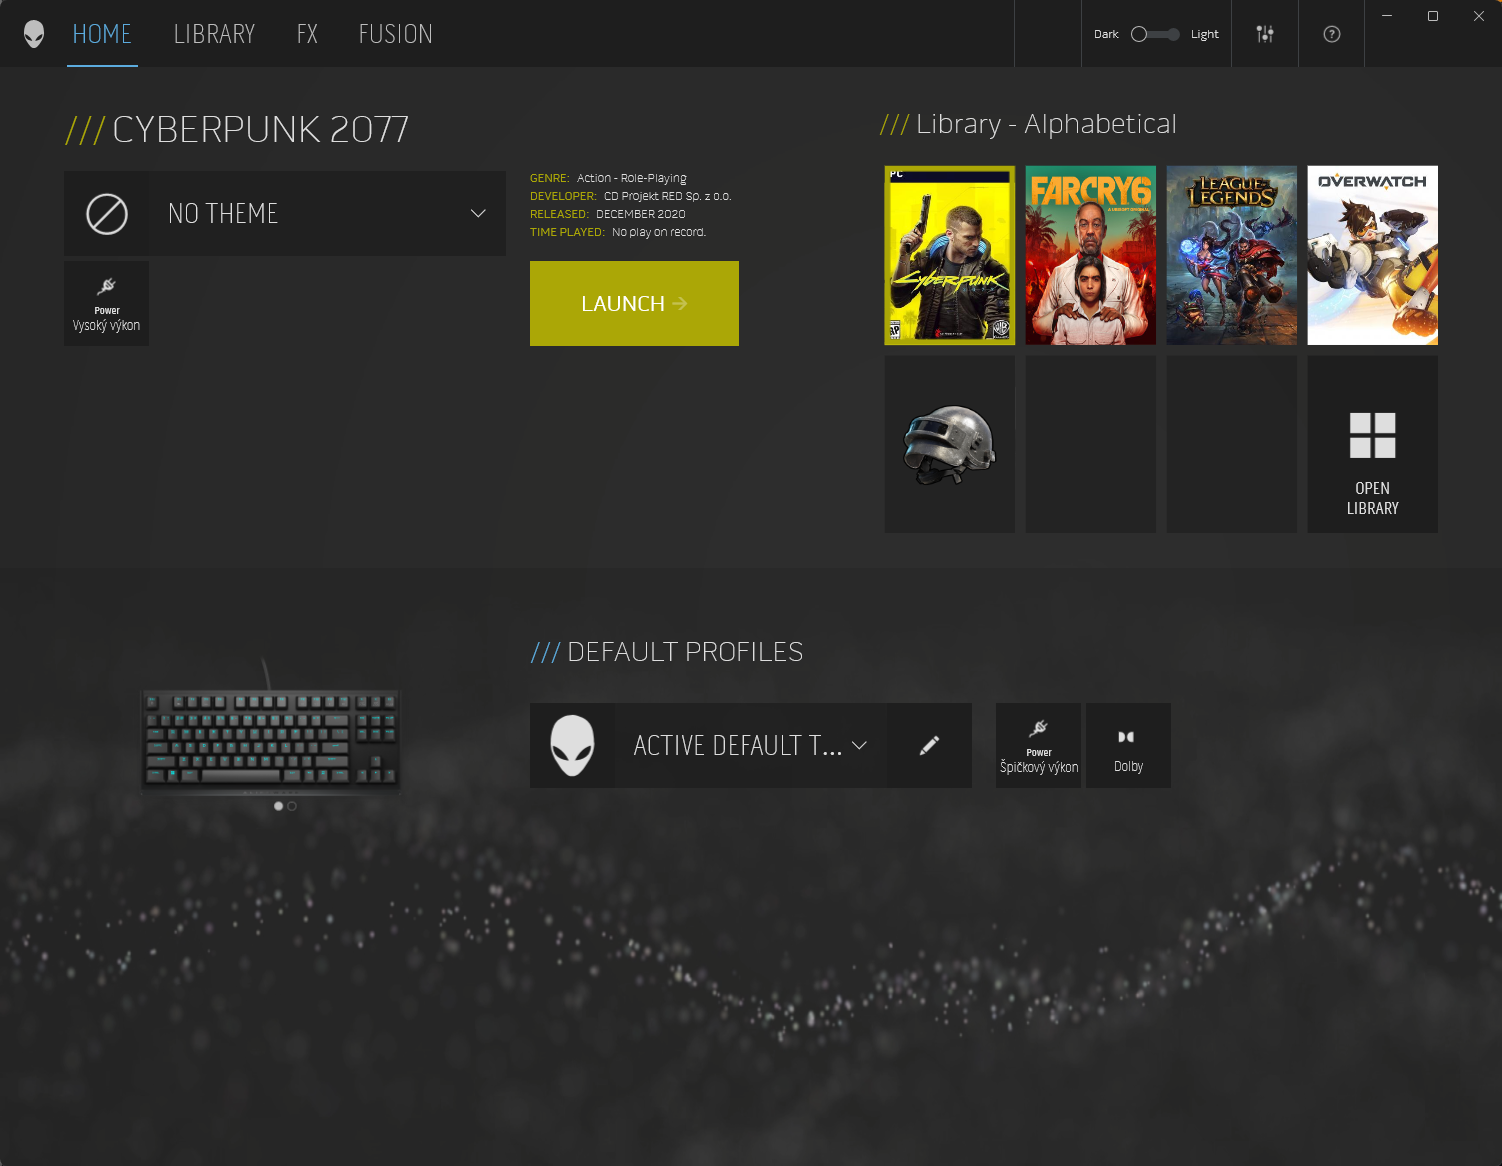Close the application window
The height and width of the screenshot is (1166, 1502).
point(1479,16)
